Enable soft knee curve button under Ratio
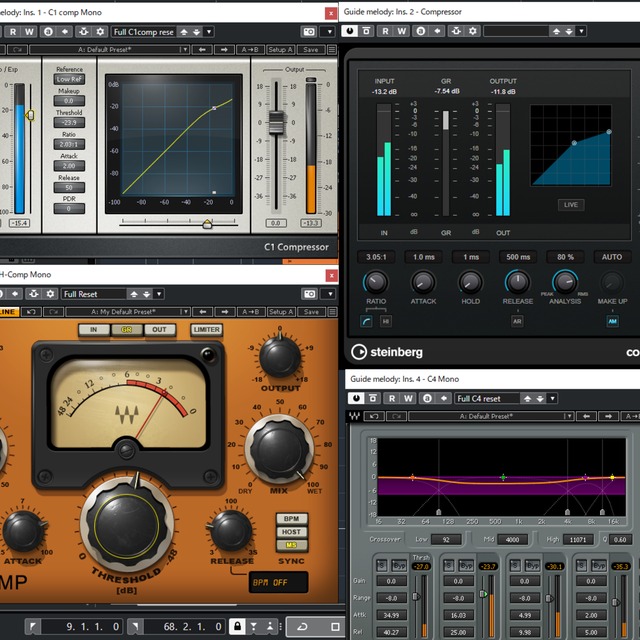This screenshot has width=640, height=640. (366, 321)
